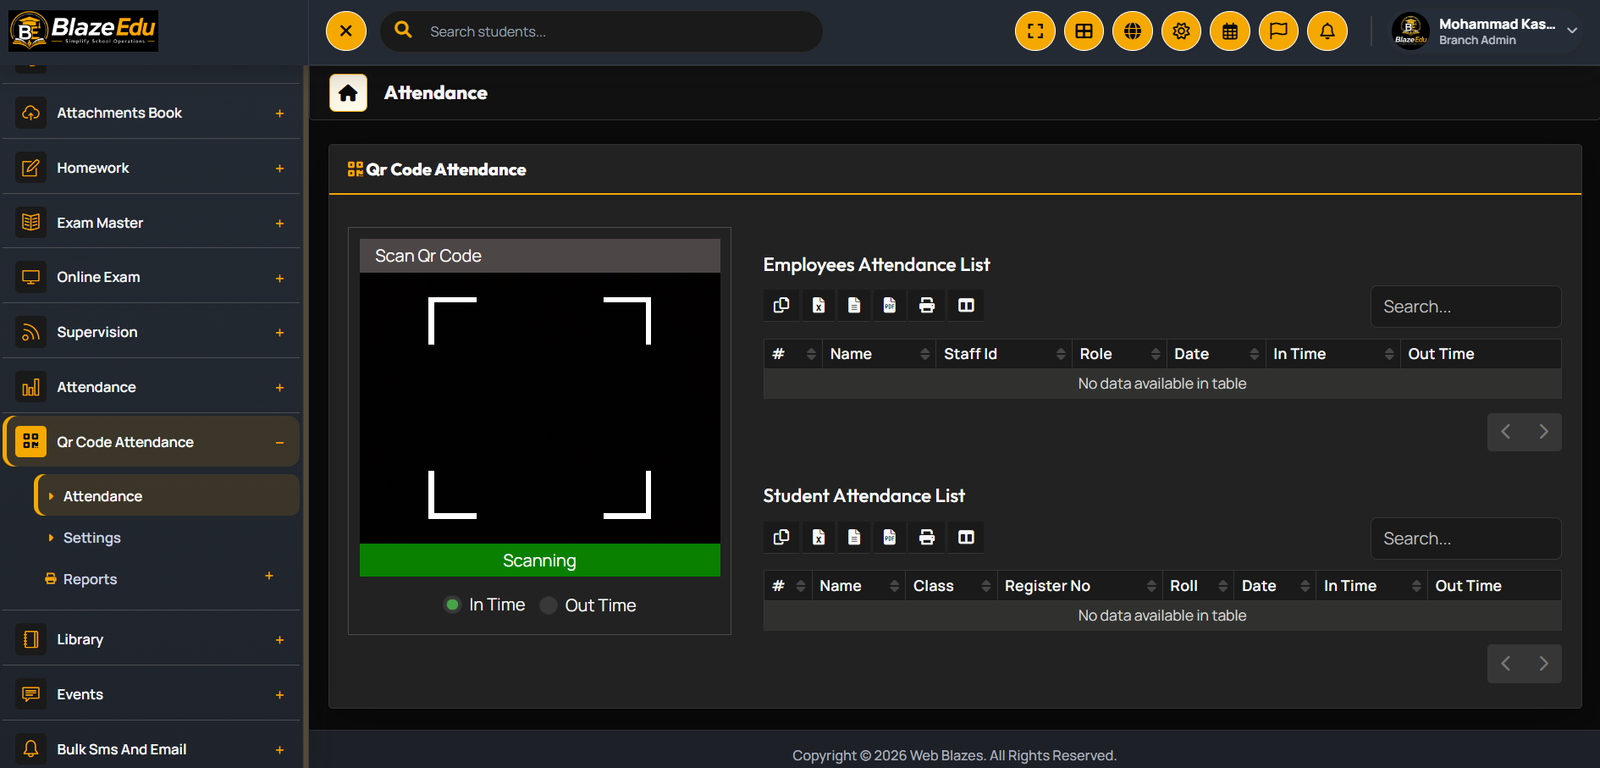Click the Qr scanner camera viewport
Screen dimensions: 1600x768
[540, 408]
